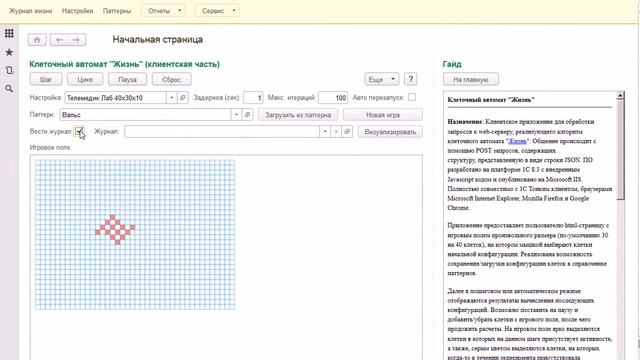Screen dimensions: 640x360
Task: Click the Визуализировать button
Action: tap(390, 131)
